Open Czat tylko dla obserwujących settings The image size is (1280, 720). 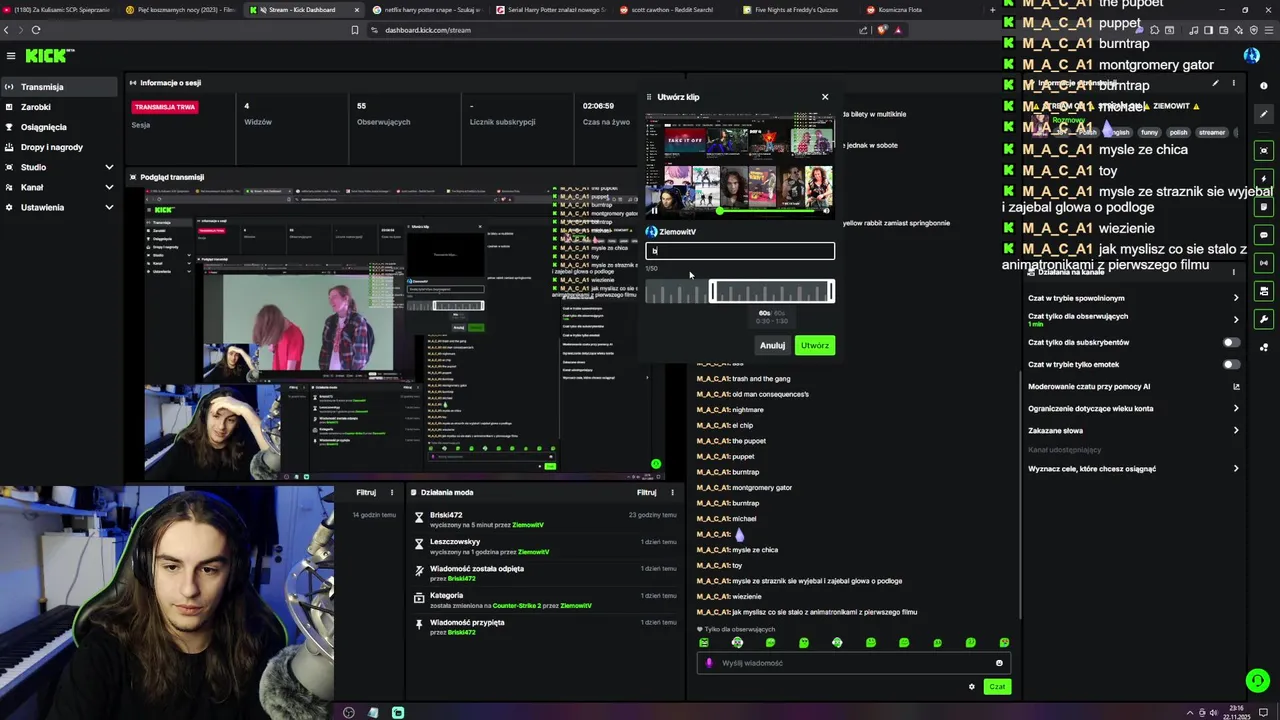pyautogui.click(x=1134, y=320)
